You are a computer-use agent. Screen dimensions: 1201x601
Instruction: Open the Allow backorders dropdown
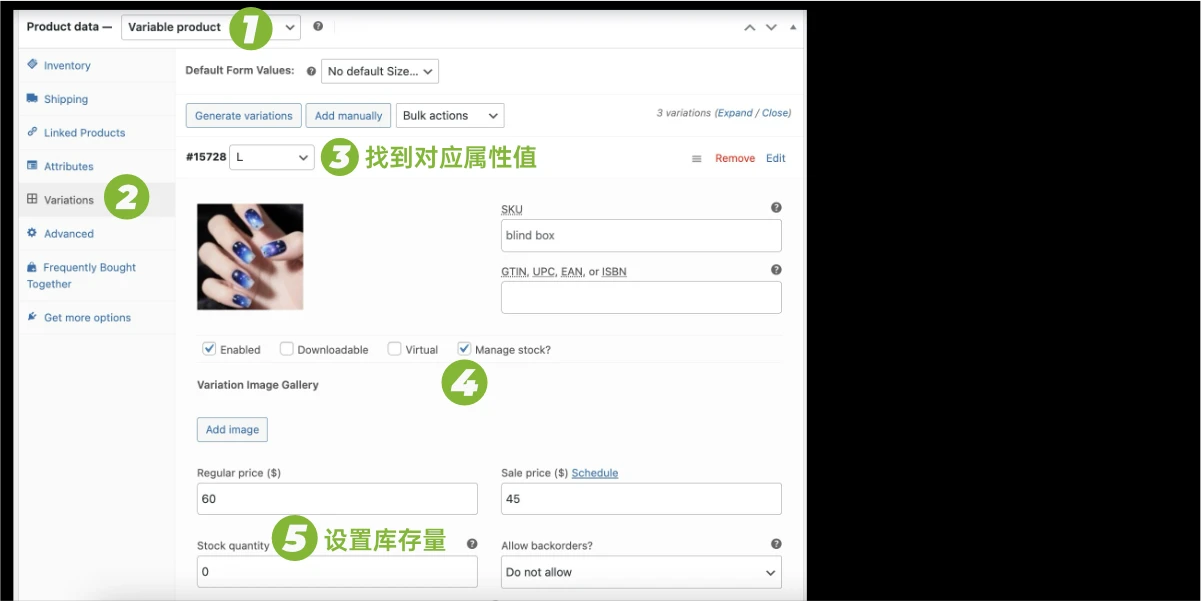[640, 572]
